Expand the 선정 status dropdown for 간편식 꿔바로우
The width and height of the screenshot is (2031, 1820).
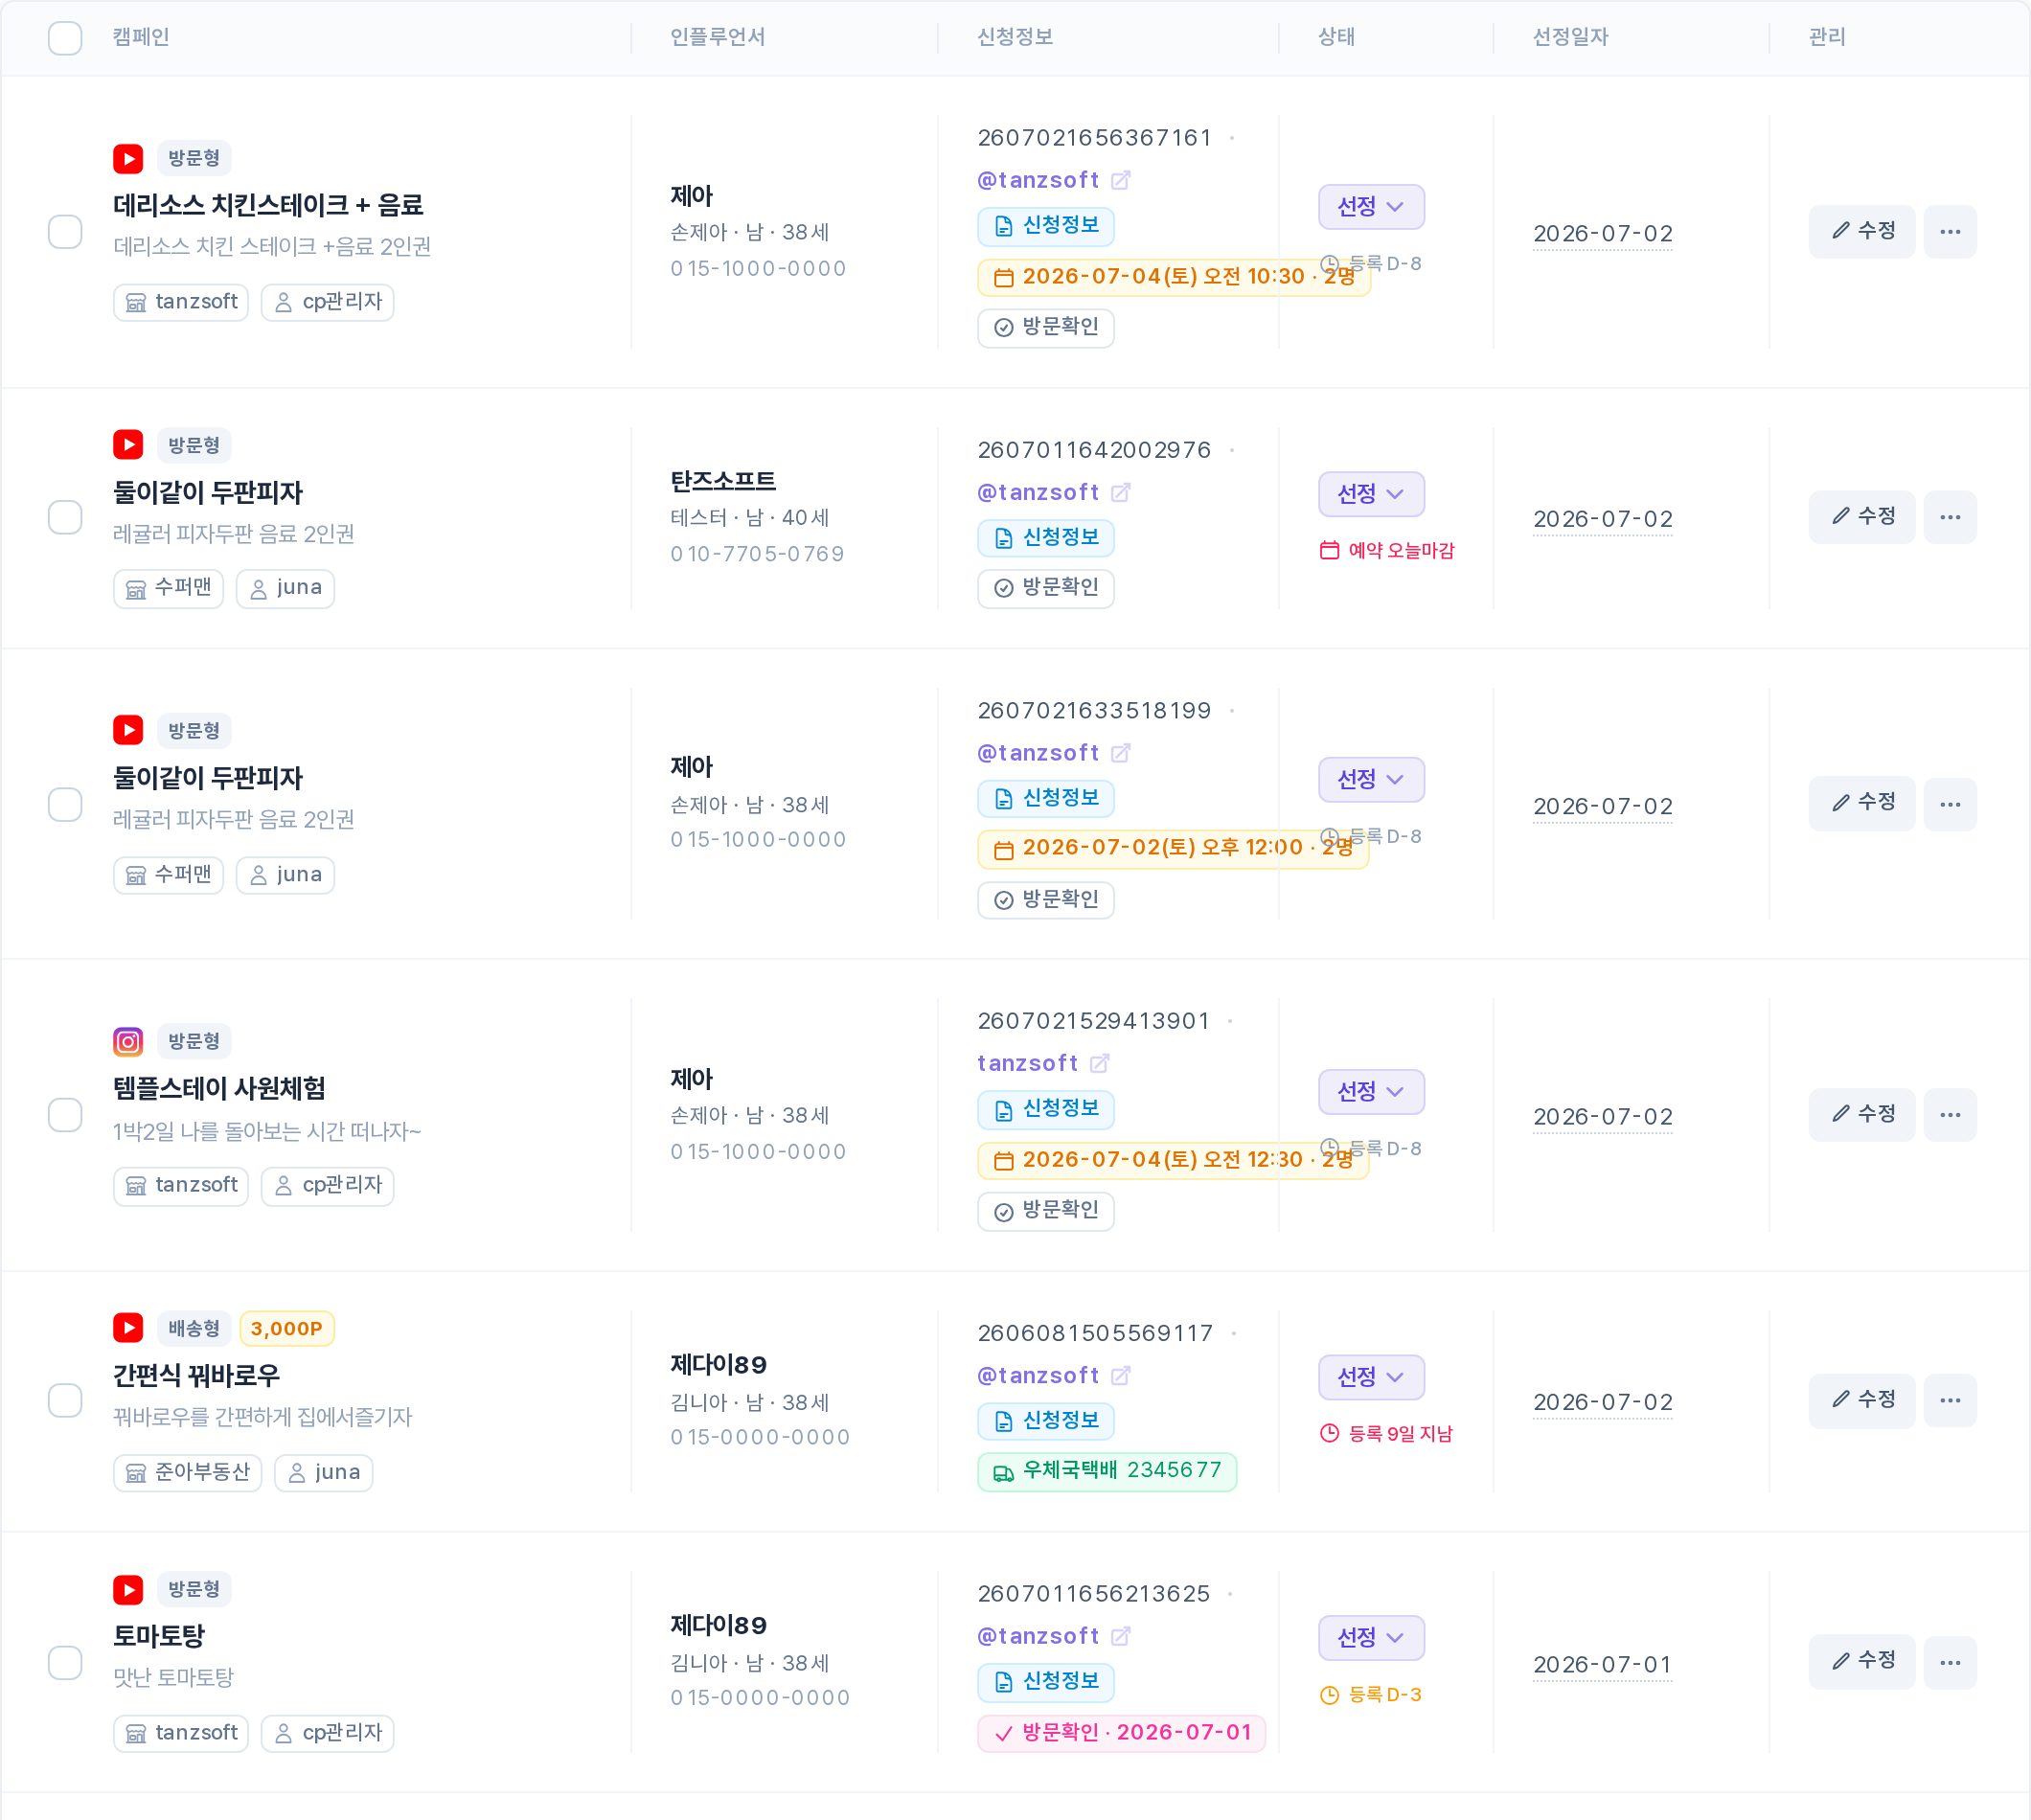pos(1371,1378)
